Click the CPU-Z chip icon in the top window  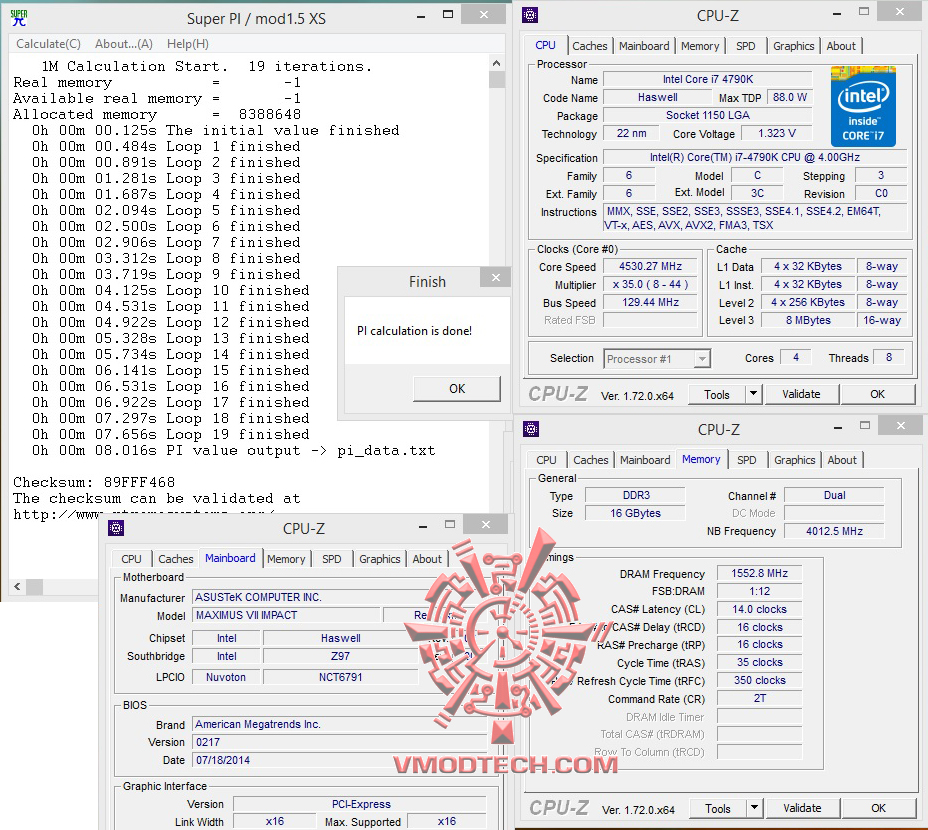click(x=530, y=15)
